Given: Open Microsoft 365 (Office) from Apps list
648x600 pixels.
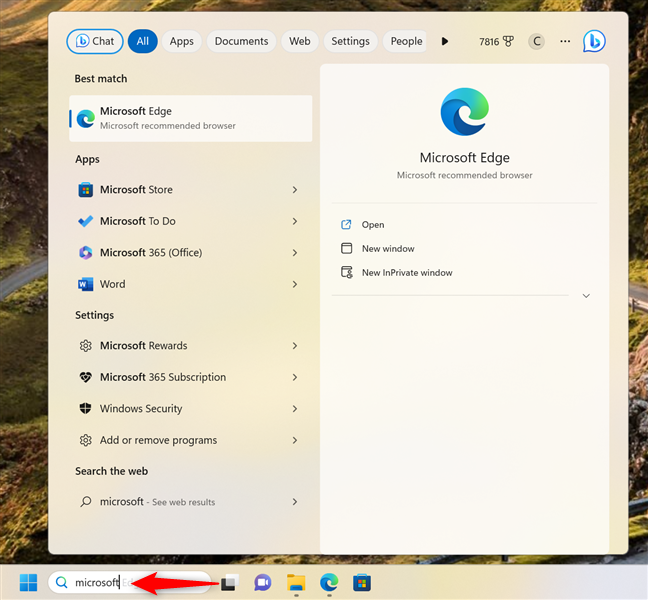Looking at the screenshot, I should (191, 253).
